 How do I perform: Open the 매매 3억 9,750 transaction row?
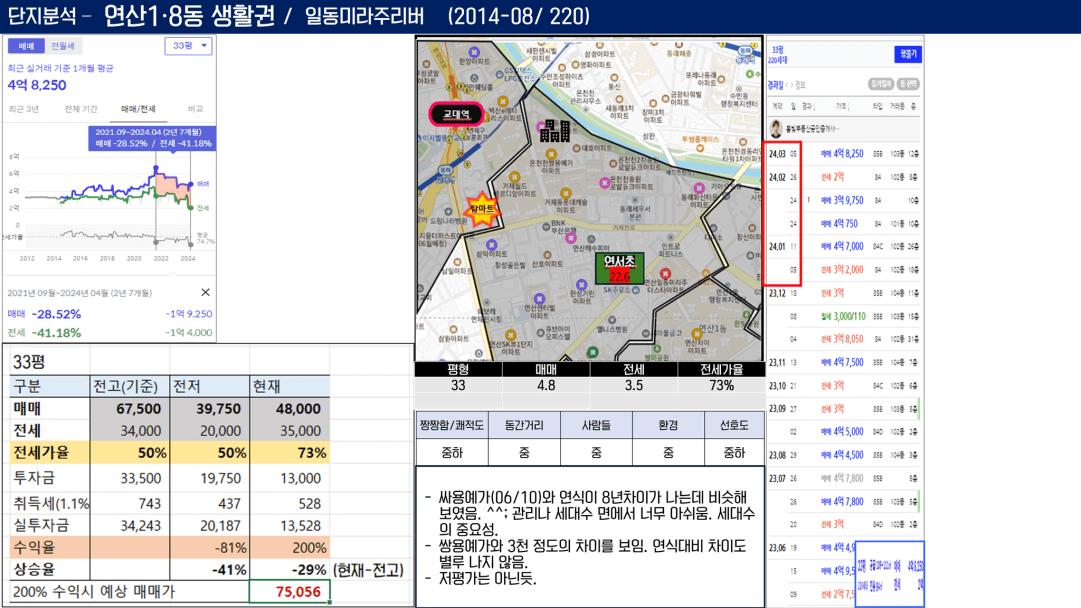[x=844, y=200]
